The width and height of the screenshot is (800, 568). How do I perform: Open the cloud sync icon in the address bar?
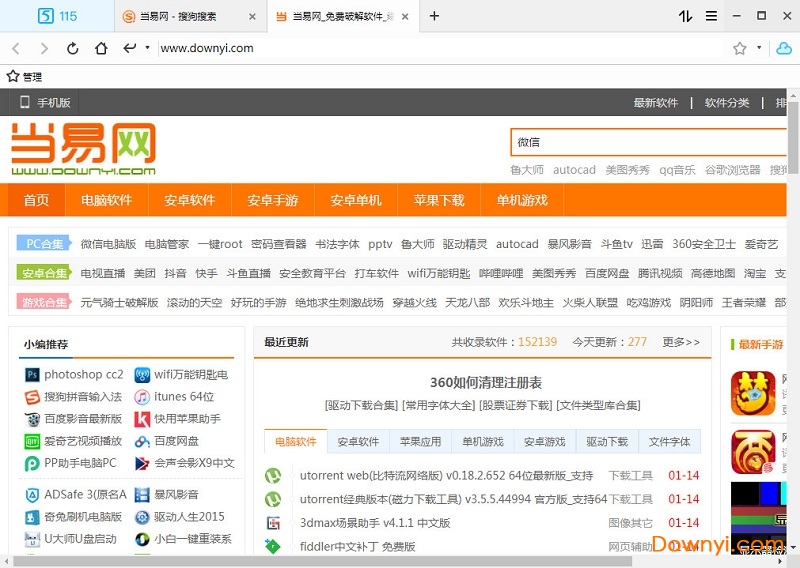click(x=784, y=48)
